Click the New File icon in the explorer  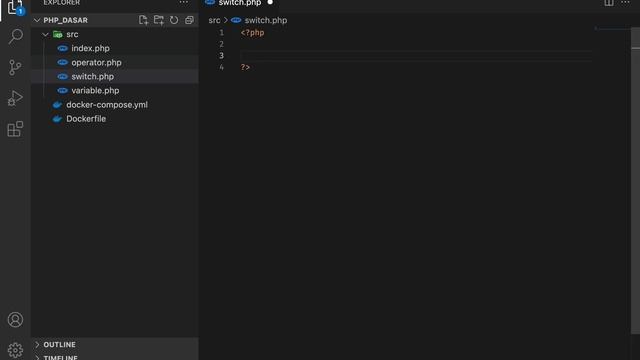[143, 20]
